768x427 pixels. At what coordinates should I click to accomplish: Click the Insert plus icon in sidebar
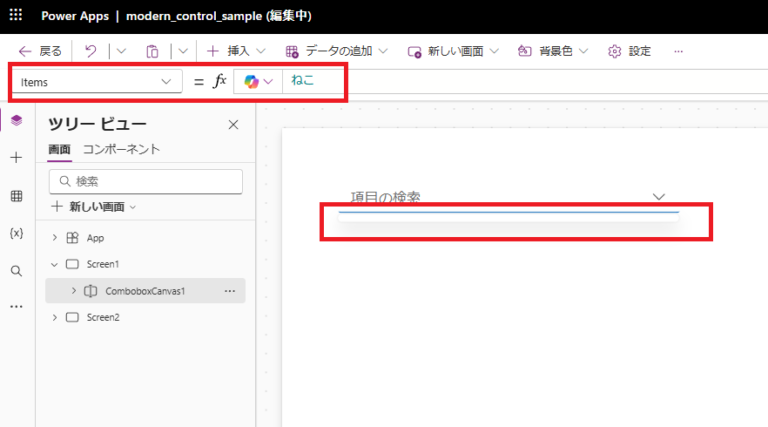(x=16, y=158)
